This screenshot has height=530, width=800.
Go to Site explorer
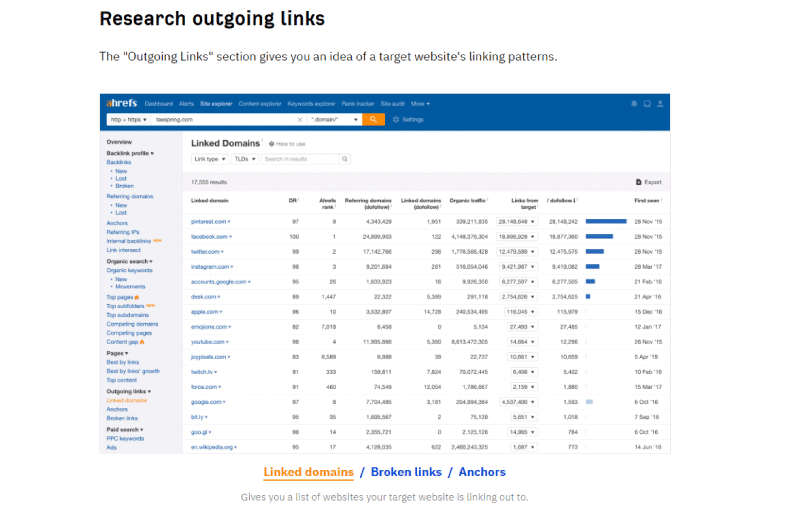pos(216,104)
